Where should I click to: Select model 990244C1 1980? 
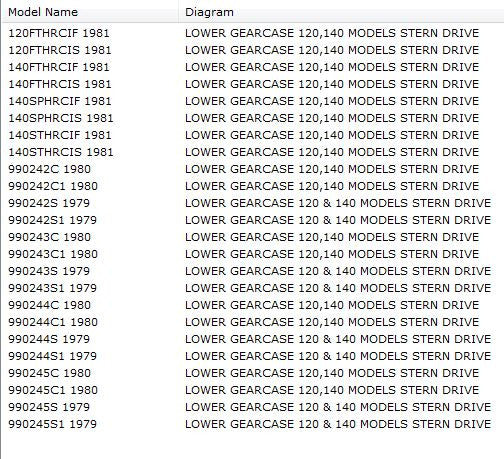coord(53,322)
